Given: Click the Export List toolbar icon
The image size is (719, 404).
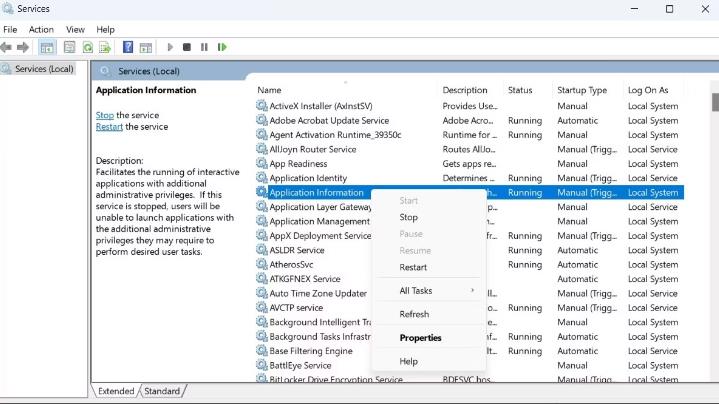Looking at the screenshot, I should pos(105,47).
